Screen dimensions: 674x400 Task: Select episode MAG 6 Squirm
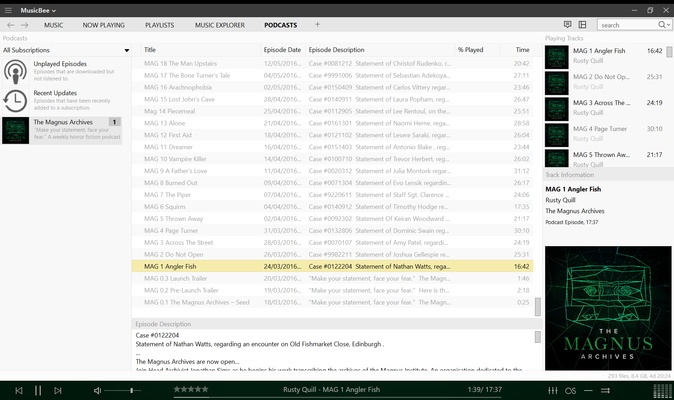332,207
